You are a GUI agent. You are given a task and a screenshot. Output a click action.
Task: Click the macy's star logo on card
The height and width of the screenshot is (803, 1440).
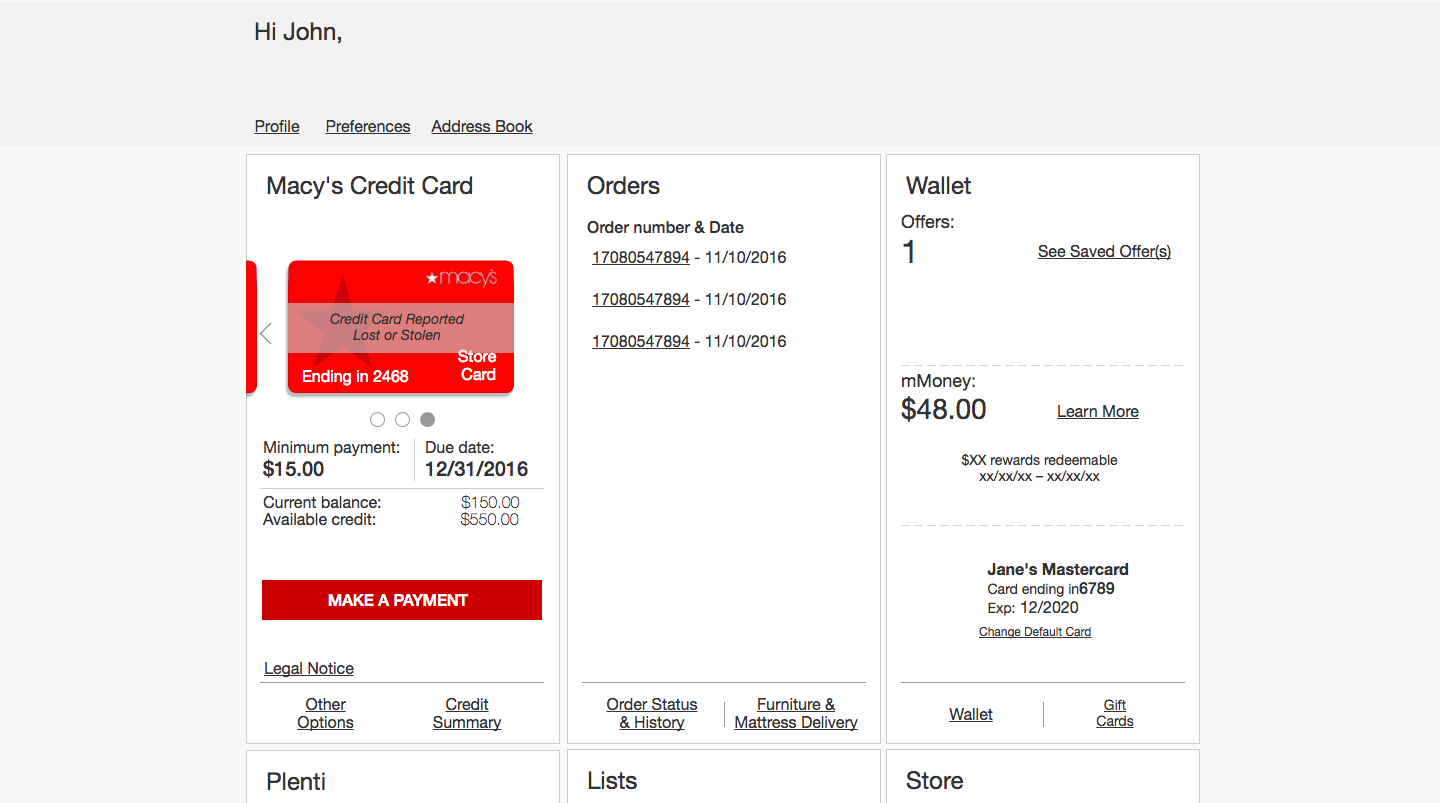pyautogui.click(x=461, y=277)
